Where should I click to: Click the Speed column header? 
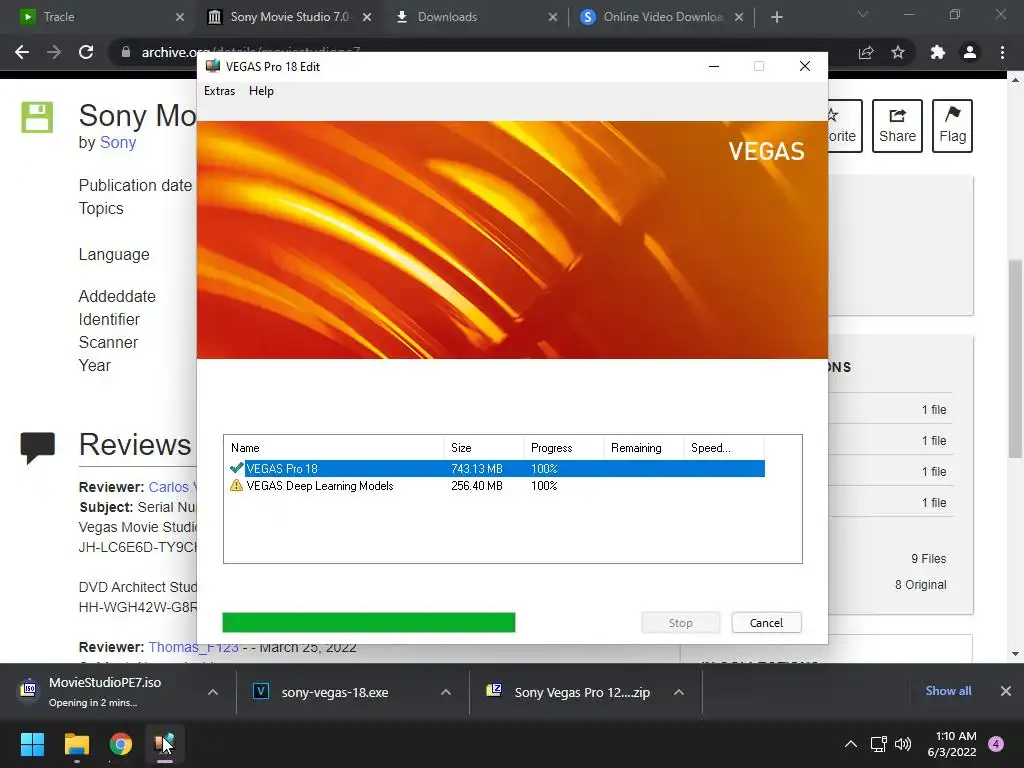click(x=724, y=447)
